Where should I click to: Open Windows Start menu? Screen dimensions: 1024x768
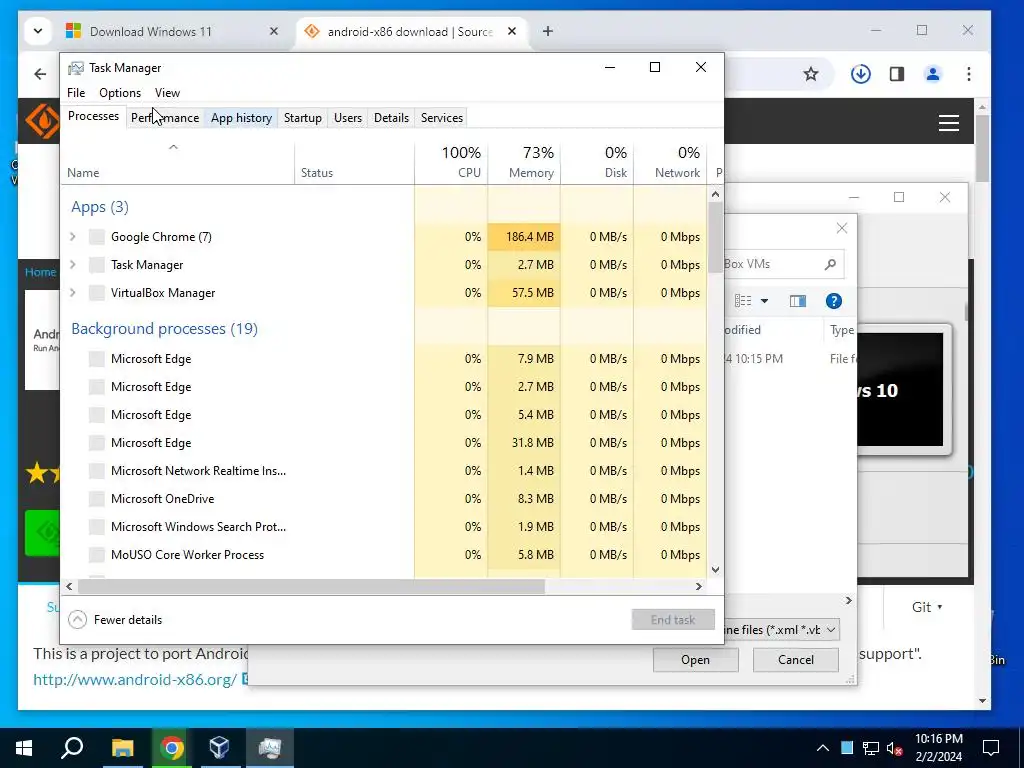click(24, 747)
